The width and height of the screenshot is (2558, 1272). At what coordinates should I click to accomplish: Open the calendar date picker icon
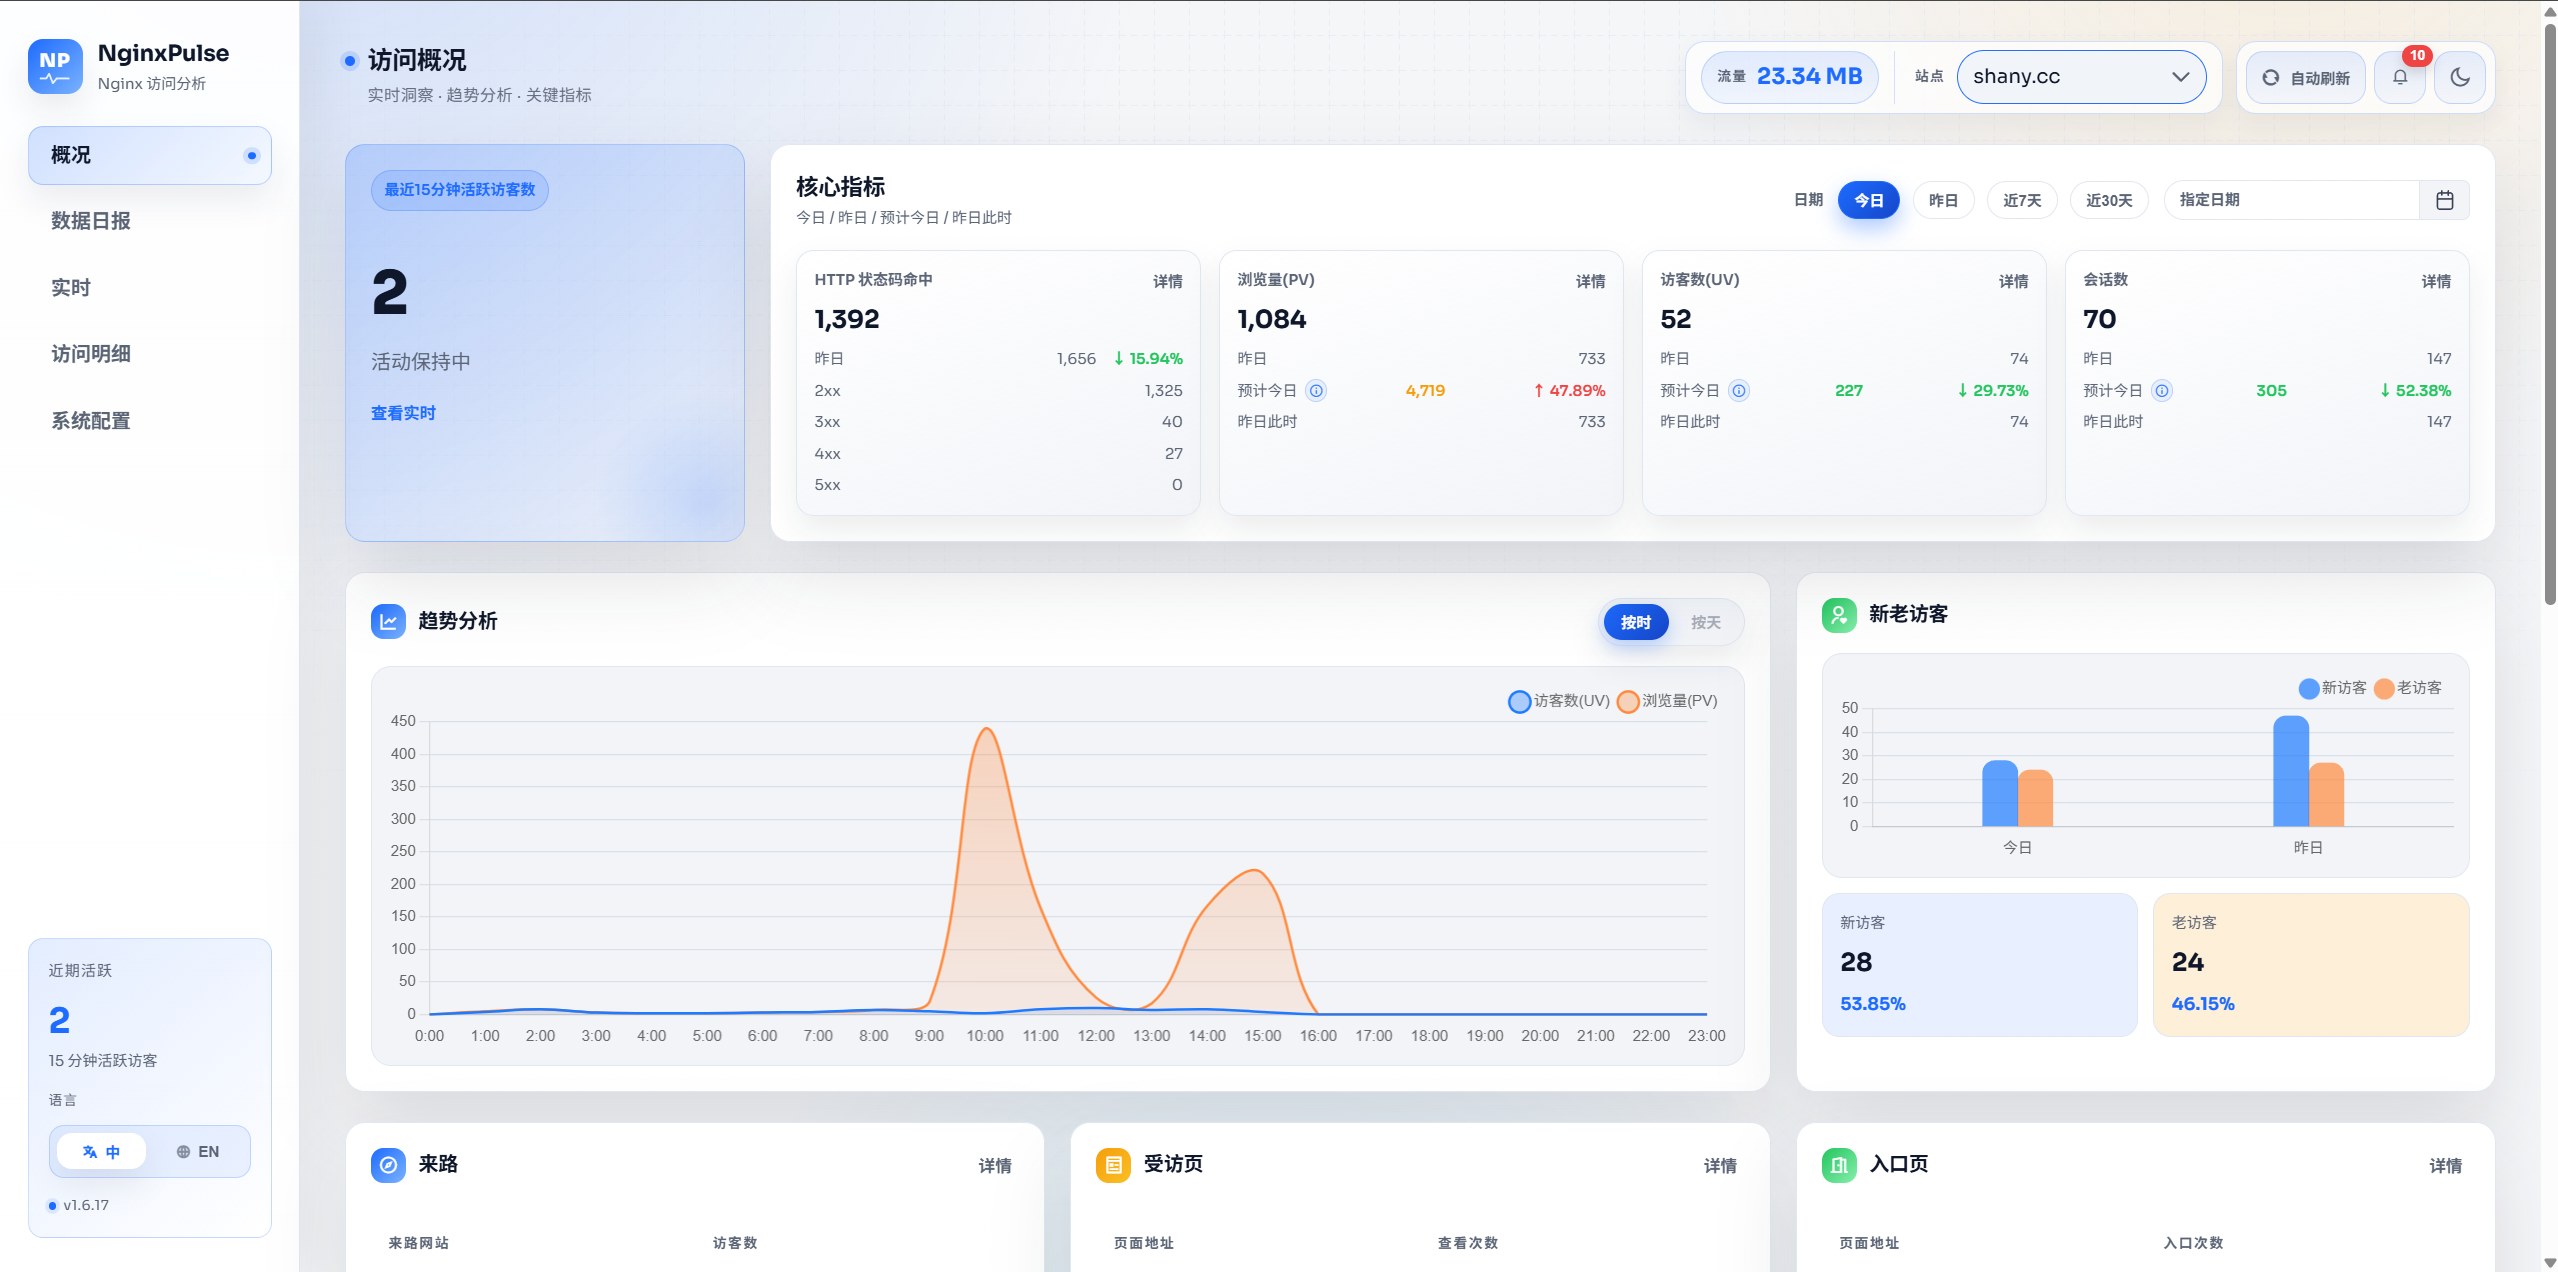click(2444, 200)
